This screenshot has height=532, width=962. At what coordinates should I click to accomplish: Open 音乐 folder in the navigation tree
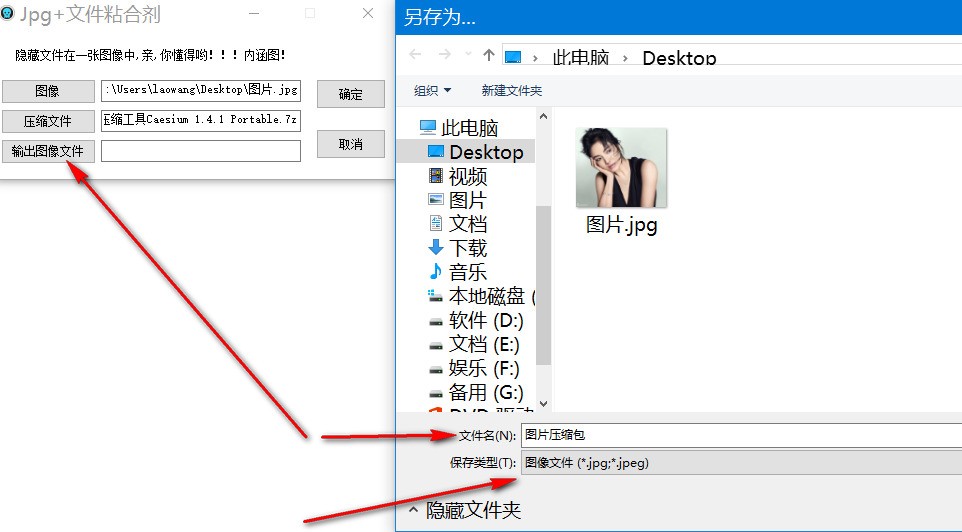click(x=468, y=272)
